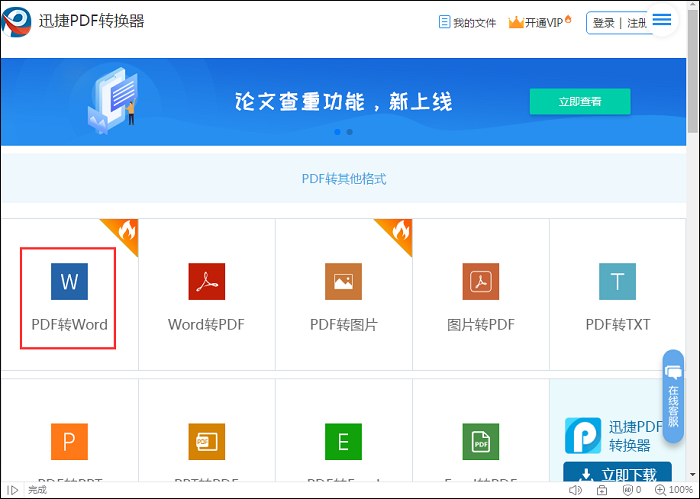The image size is (700, 499).
Task: Click the Excel转PDF icon
Action: [480, 441]
